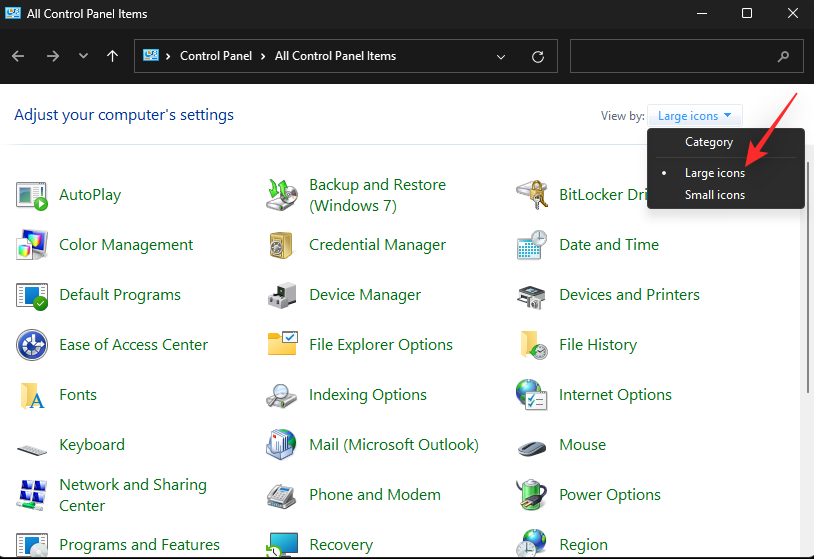
Task: Open the Devices and Printers link
Action: (629, 295)
